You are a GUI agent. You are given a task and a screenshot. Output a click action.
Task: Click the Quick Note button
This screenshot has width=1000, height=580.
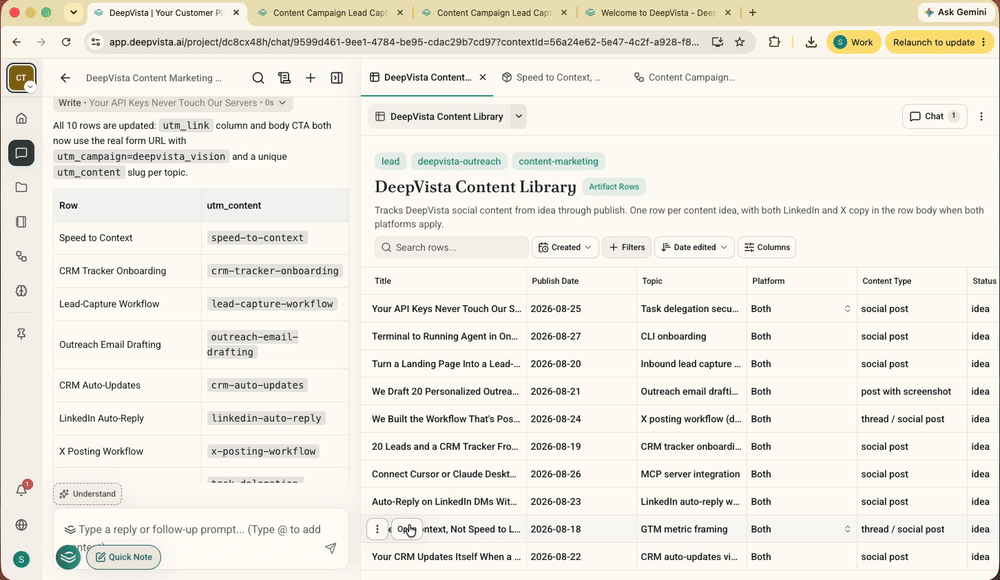click(124, 557)
